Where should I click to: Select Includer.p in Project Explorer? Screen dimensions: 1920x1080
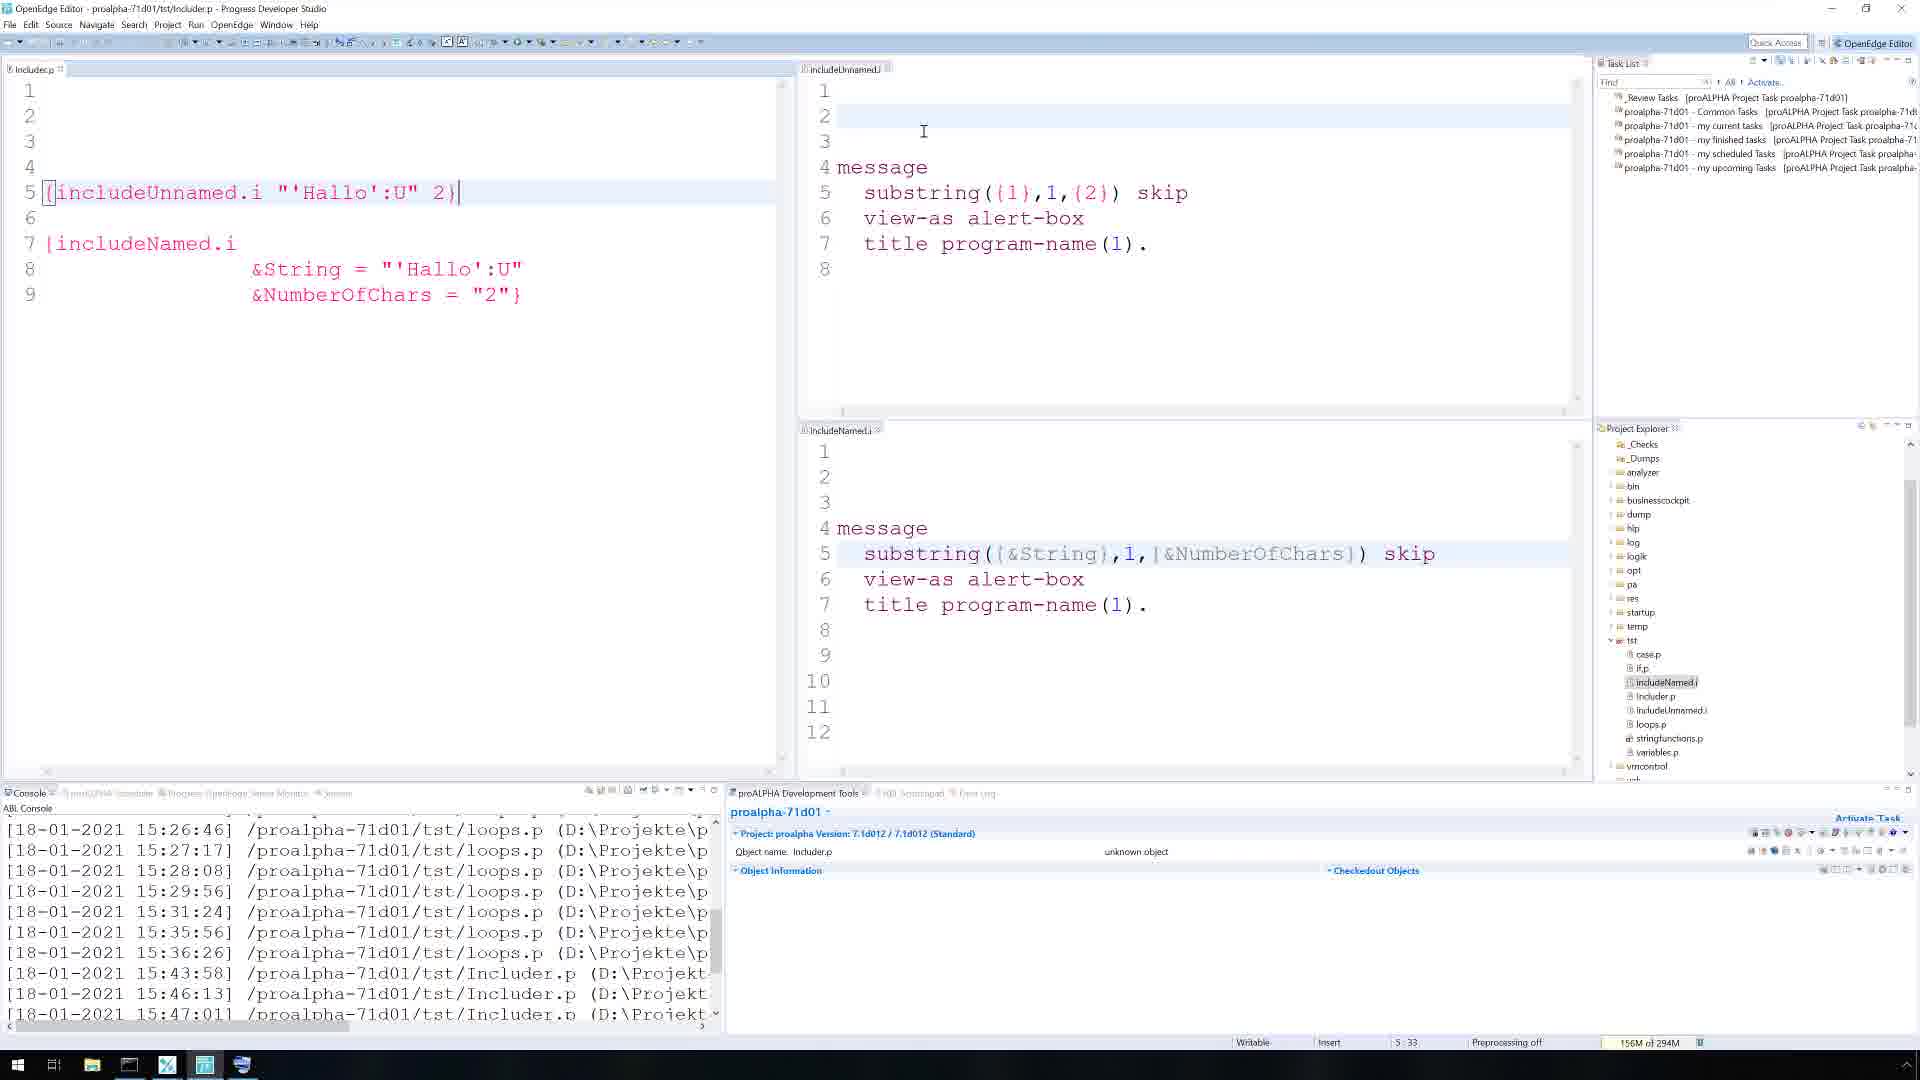[x=1655, y=696]
